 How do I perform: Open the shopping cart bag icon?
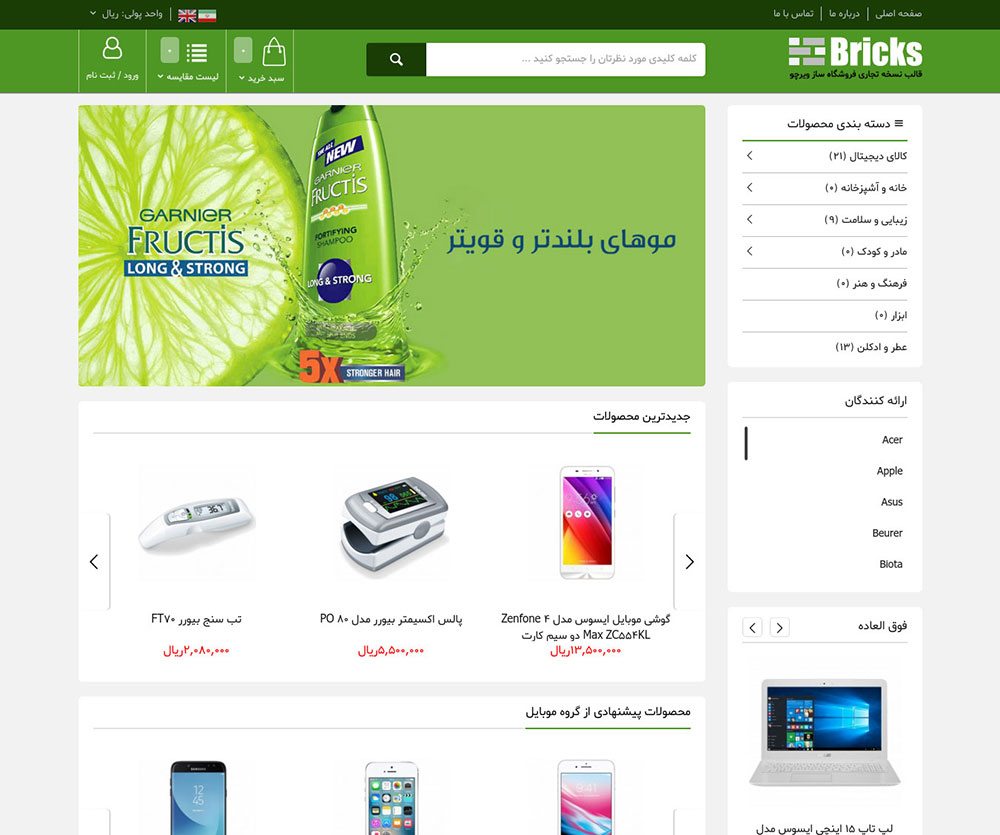point(274,52)
